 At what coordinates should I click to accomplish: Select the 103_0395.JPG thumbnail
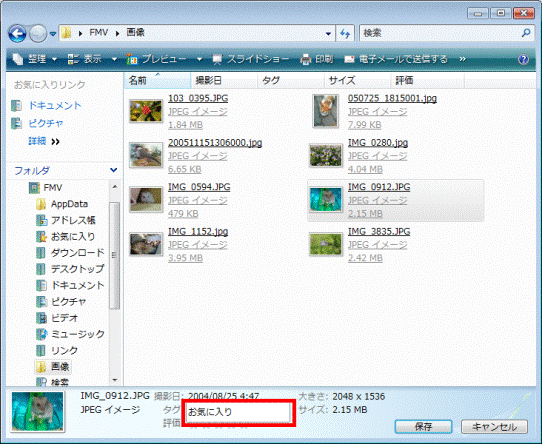pos(146,111)
